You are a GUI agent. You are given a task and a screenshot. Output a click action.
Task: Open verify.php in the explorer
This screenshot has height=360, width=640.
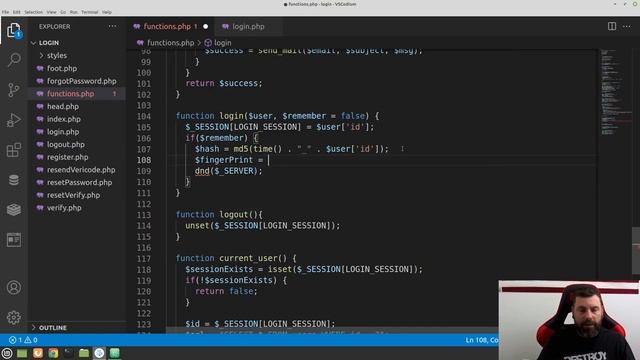click(64, 208)
